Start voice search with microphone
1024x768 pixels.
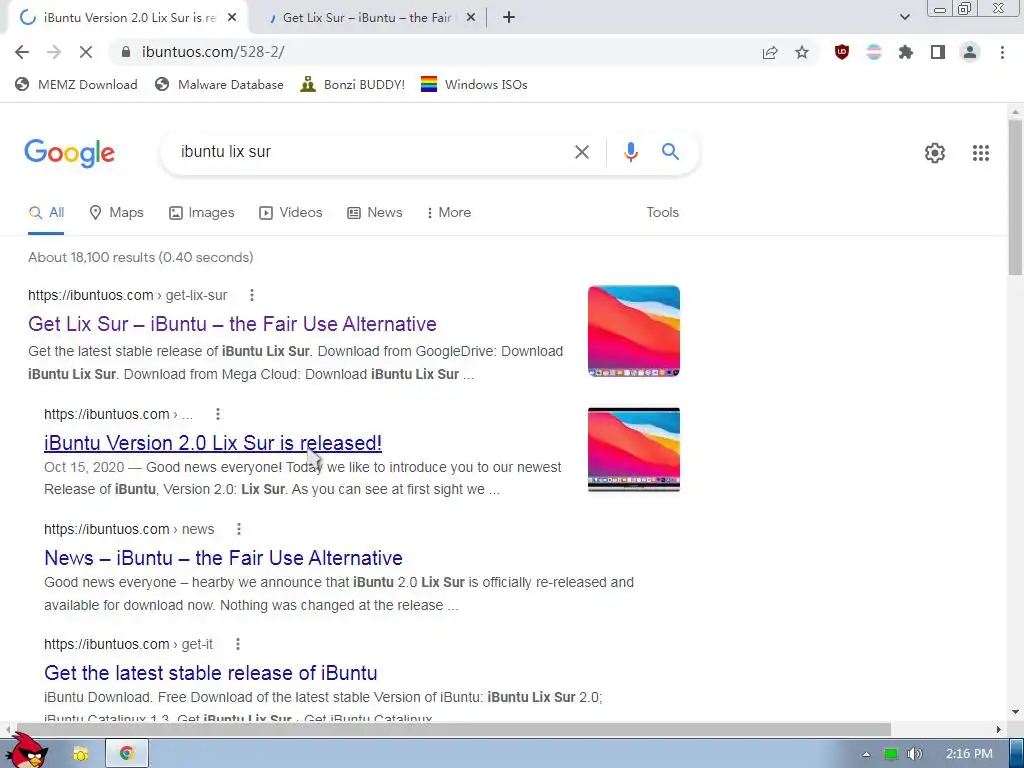click(630, 152)
